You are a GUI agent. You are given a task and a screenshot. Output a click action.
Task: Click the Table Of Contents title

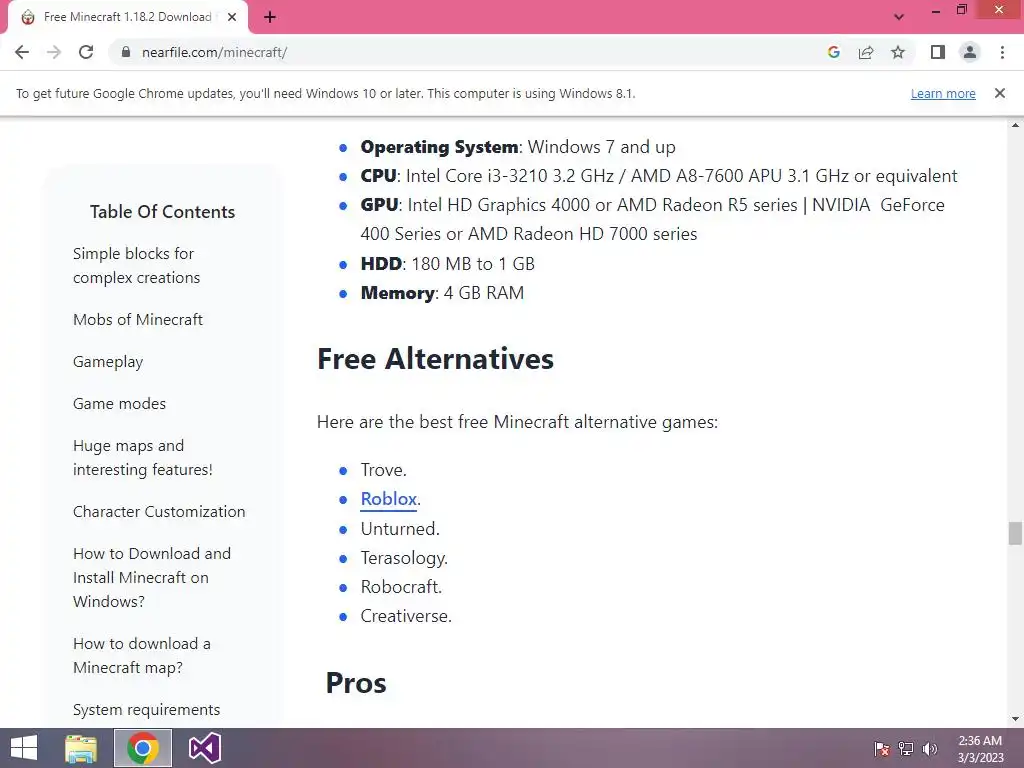click(x=163, y=212)
